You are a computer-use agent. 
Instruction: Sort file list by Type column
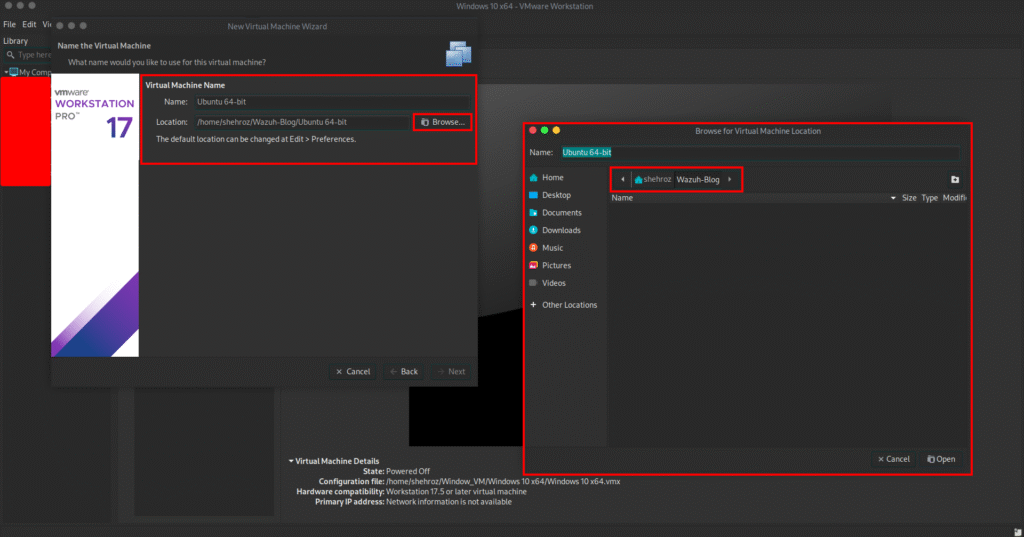point(929,198)
